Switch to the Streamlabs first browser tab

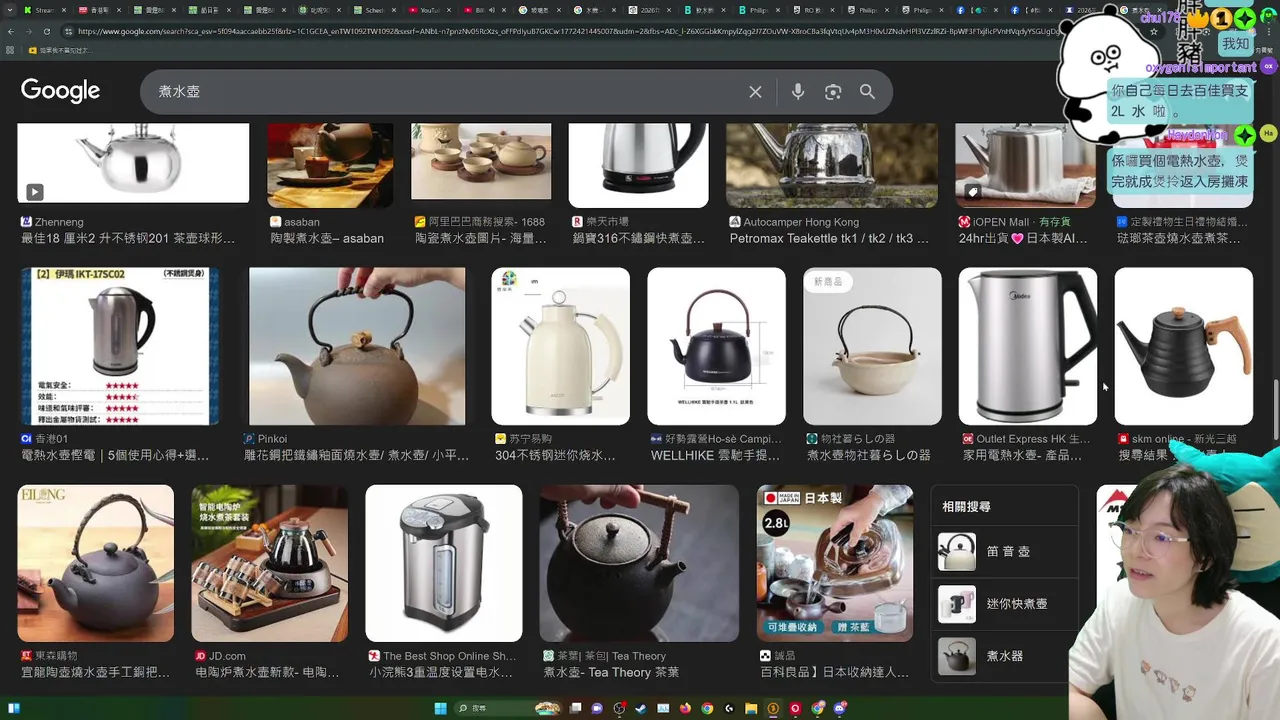(46, 10)
